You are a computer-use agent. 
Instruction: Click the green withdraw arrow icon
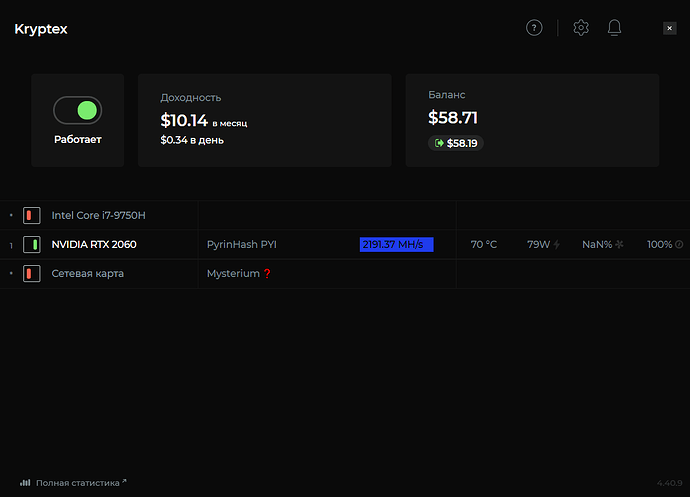click(439, 143)
